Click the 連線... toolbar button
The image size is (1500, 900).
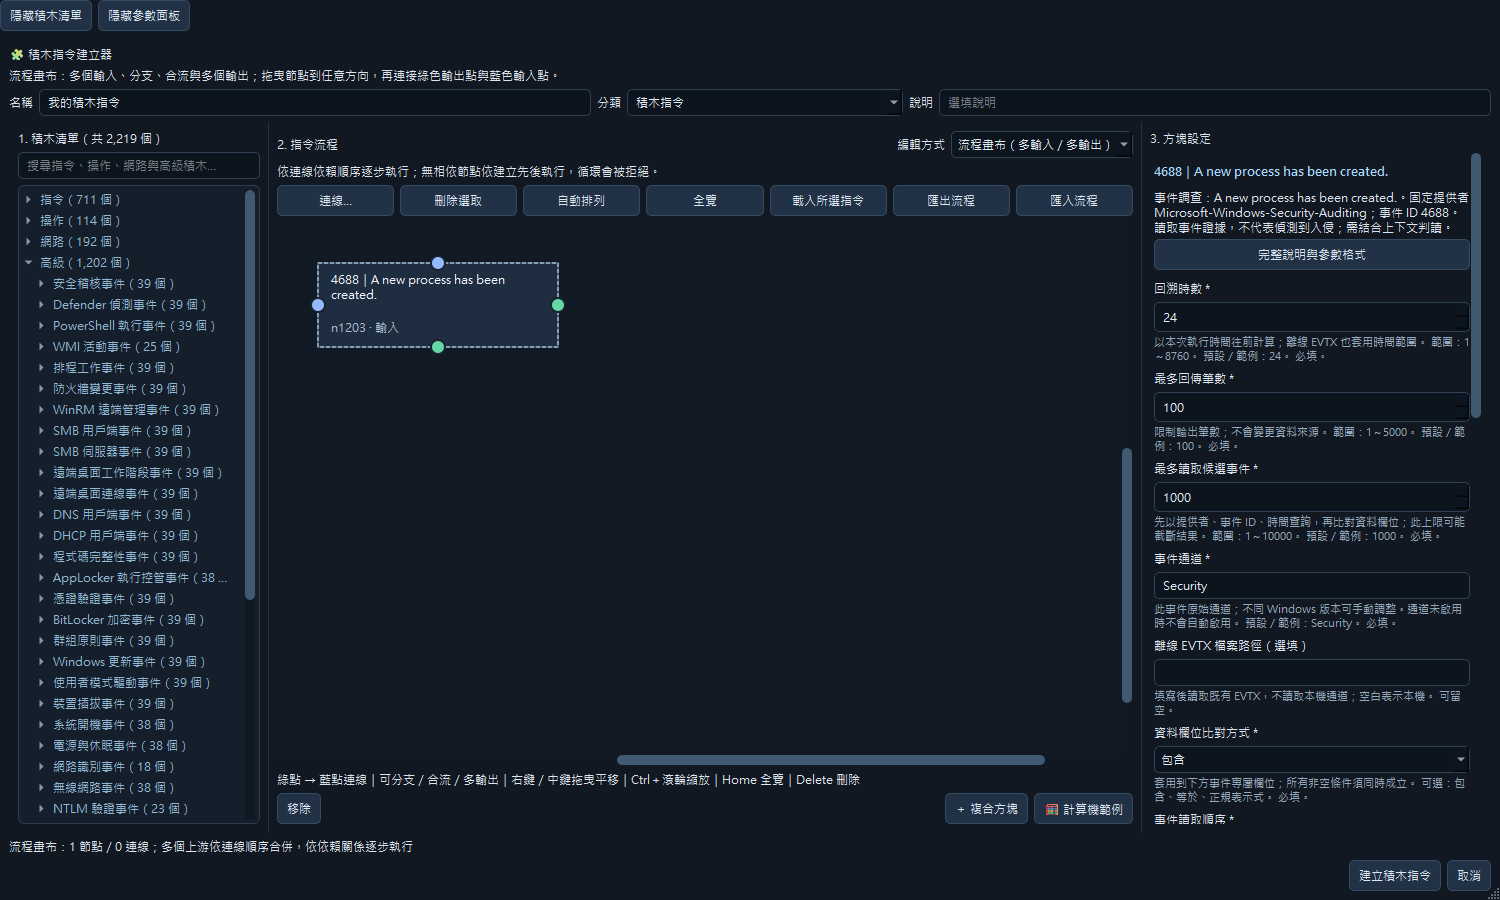(x=335, y=201)
